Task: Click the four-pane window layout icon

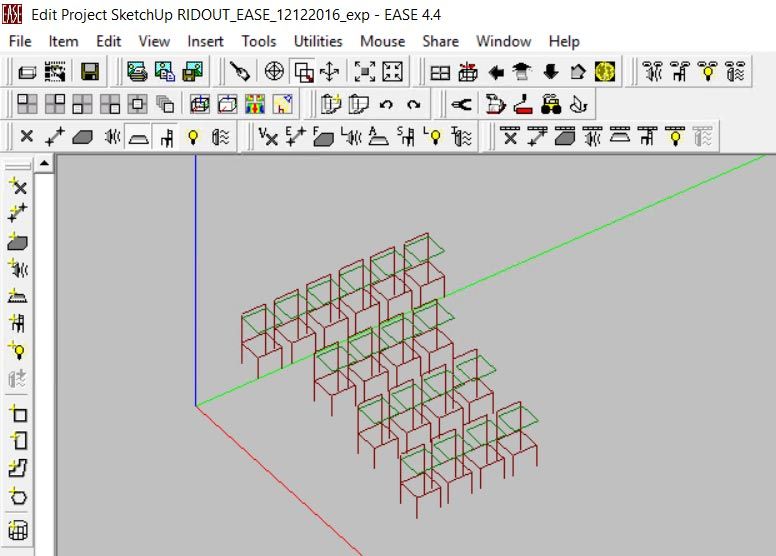Action: 440,72
